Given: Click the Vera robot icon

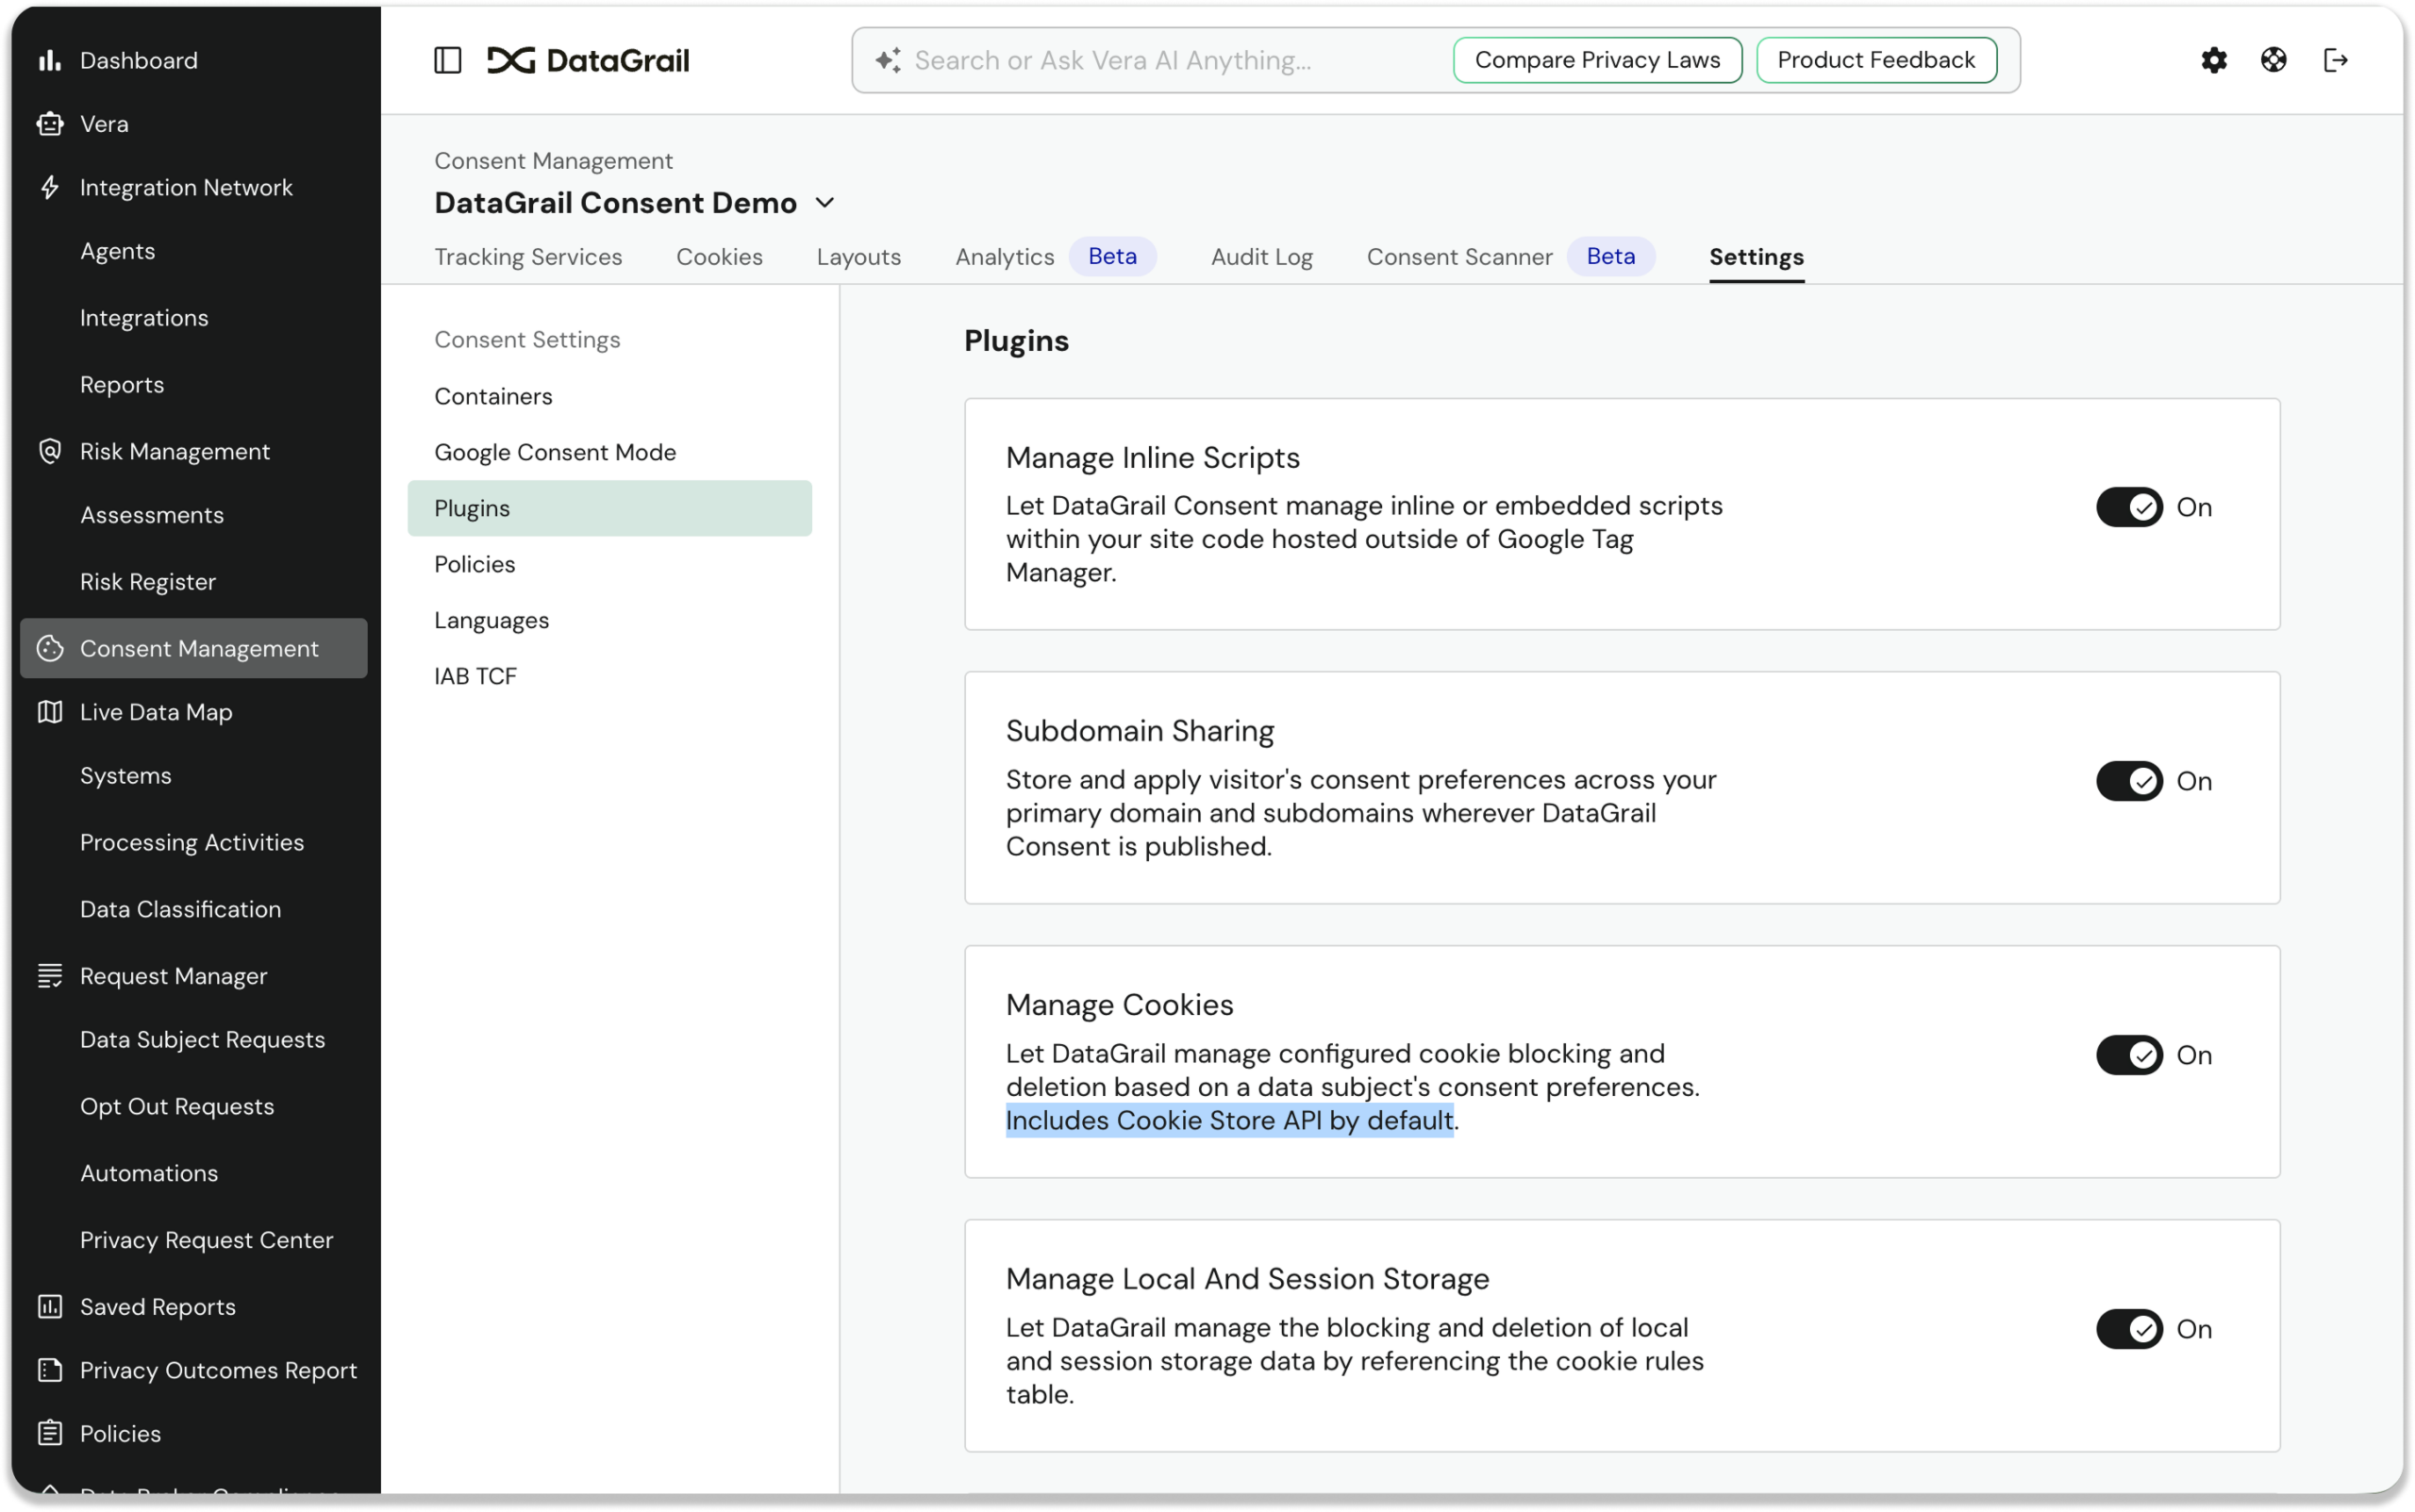Looking at the screenshot, I should pyautogui.click(x=49, y=124).
